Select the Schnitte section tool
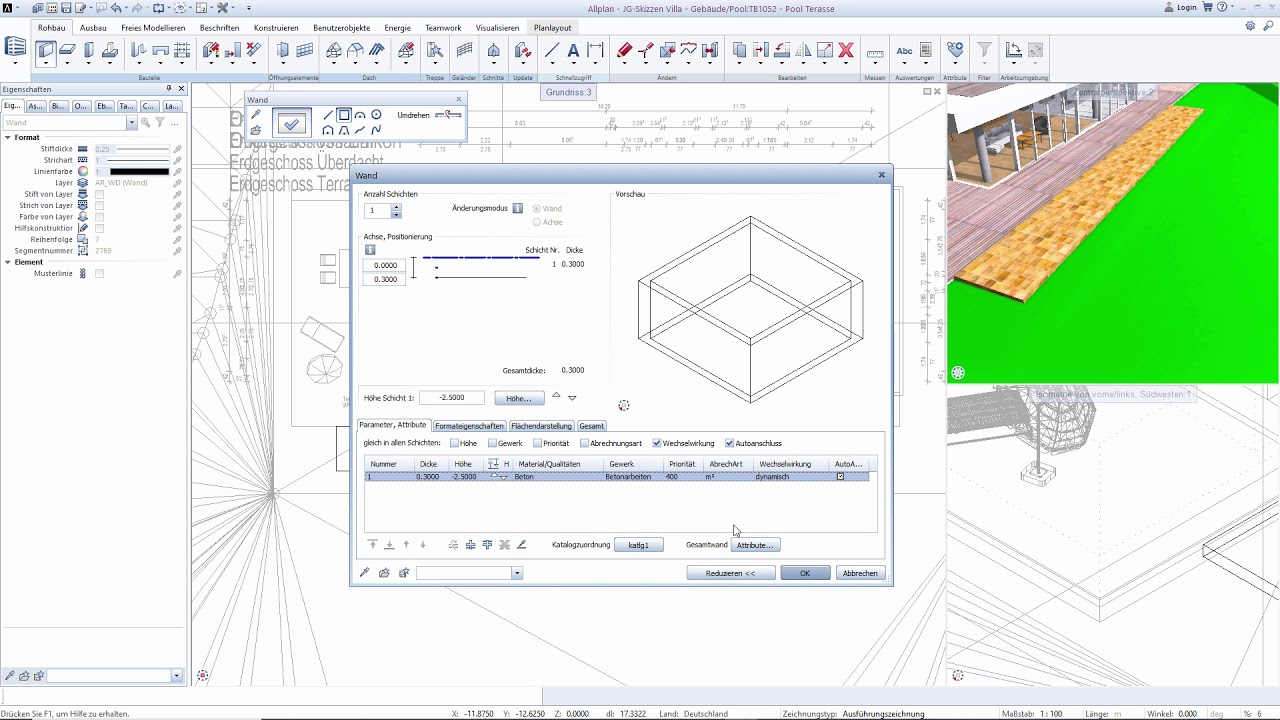Viewport: 1280px width, 720px height. 494,50
